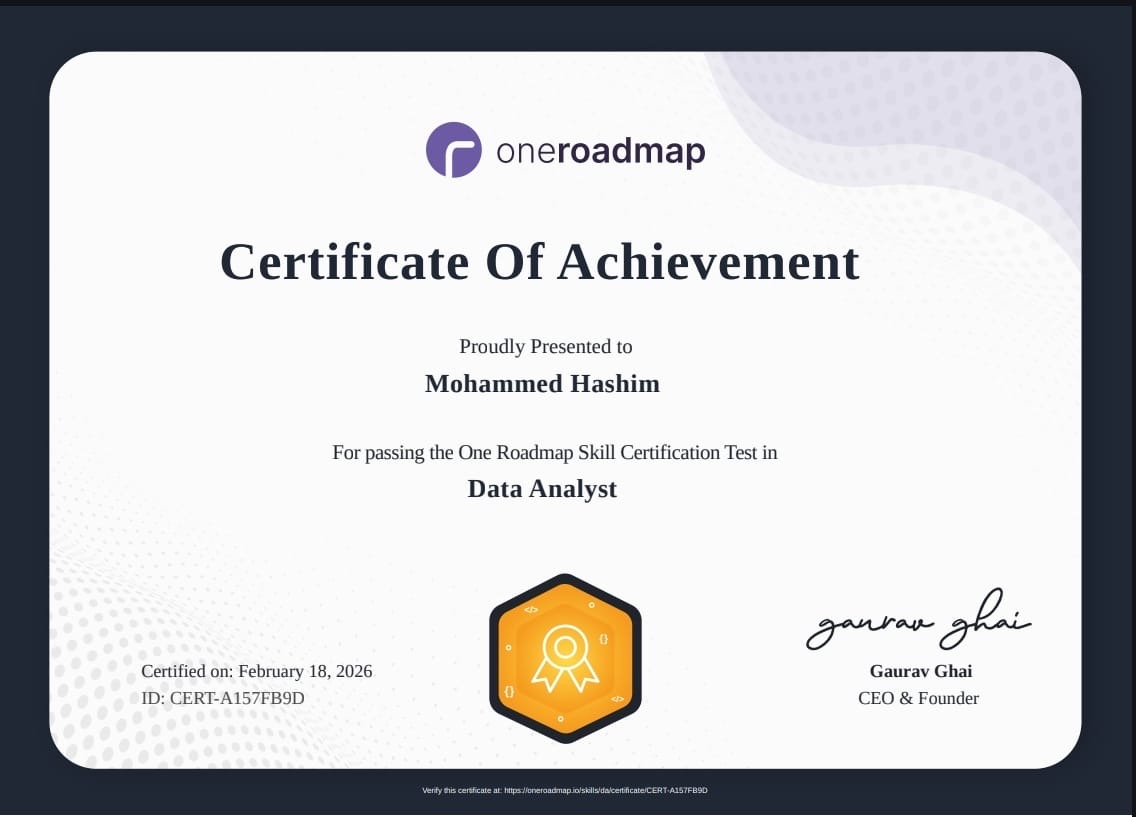
Task: Select the ID: CERT-A157FB9D text
Action: [x=222, y=698]
